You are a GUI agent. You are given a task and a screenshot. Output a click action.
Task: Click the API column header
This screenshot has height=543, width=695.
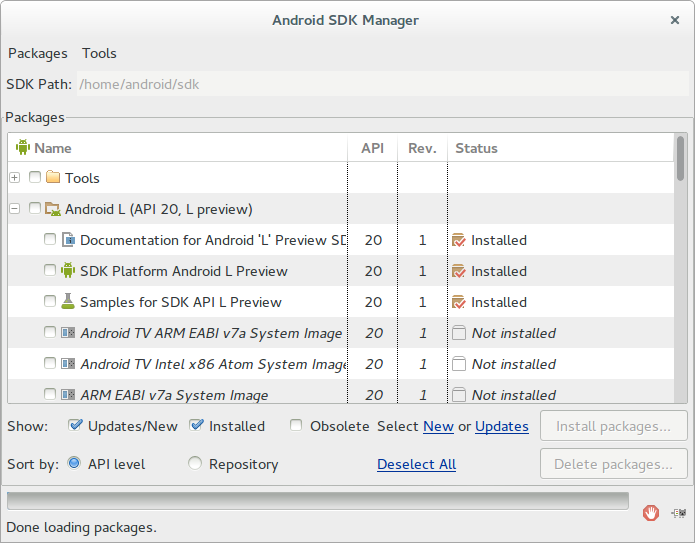click(372, 148)
